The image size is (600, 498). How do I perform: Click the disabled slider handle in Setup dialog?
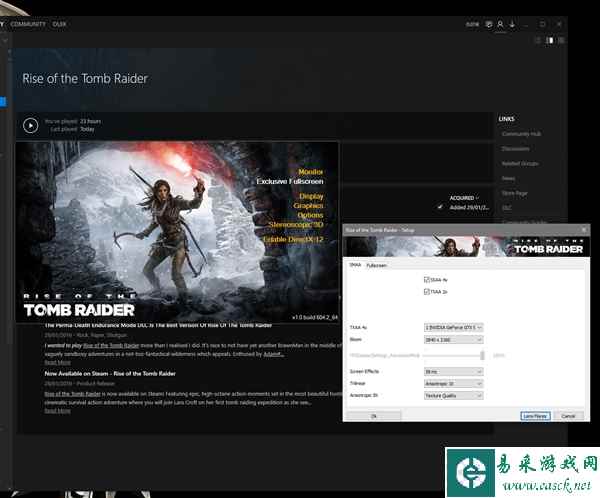click(x=483, y=356)
